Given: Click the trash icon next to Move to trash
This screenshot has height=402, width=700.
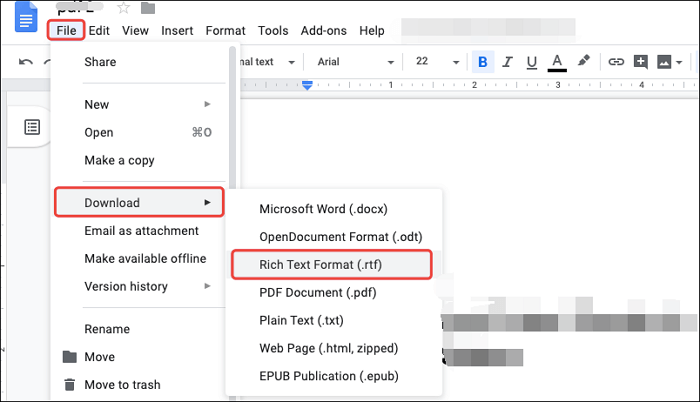Looking at the screenshot, I should click(x=69, y=384).
